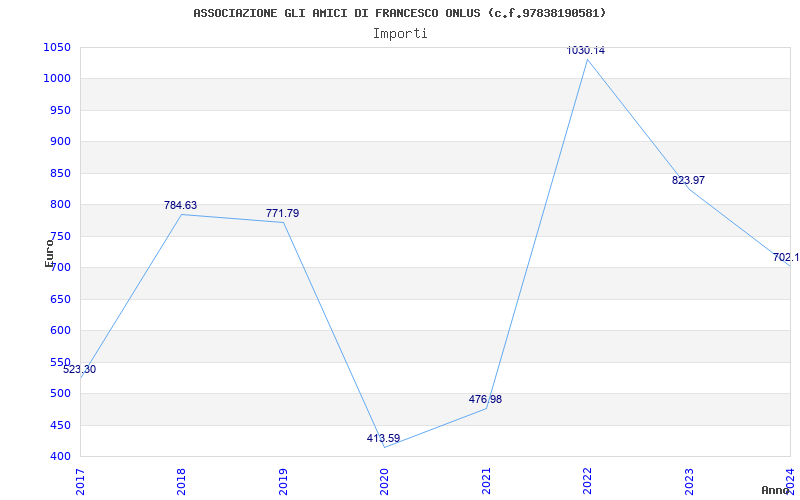Click the 450 y-axis tick label
Image resolution: width=800 pixels, height=500 pixels.
click(x=60, y=425)
